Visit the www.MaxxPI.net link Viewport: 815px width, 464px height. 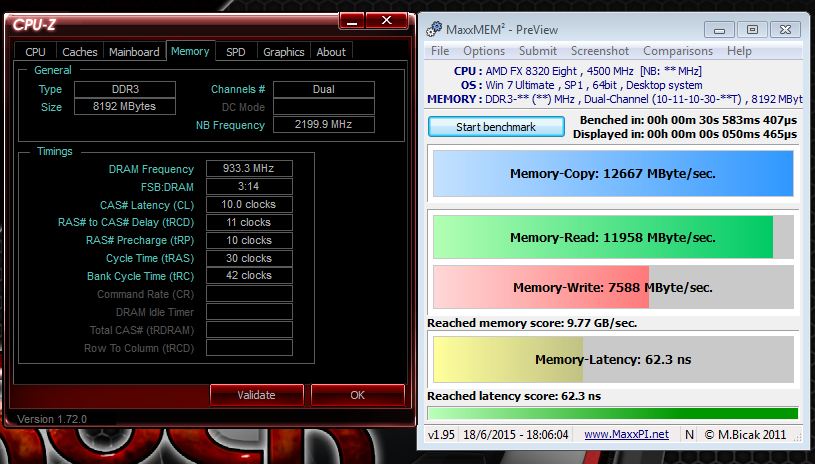(x=626, y=434)
